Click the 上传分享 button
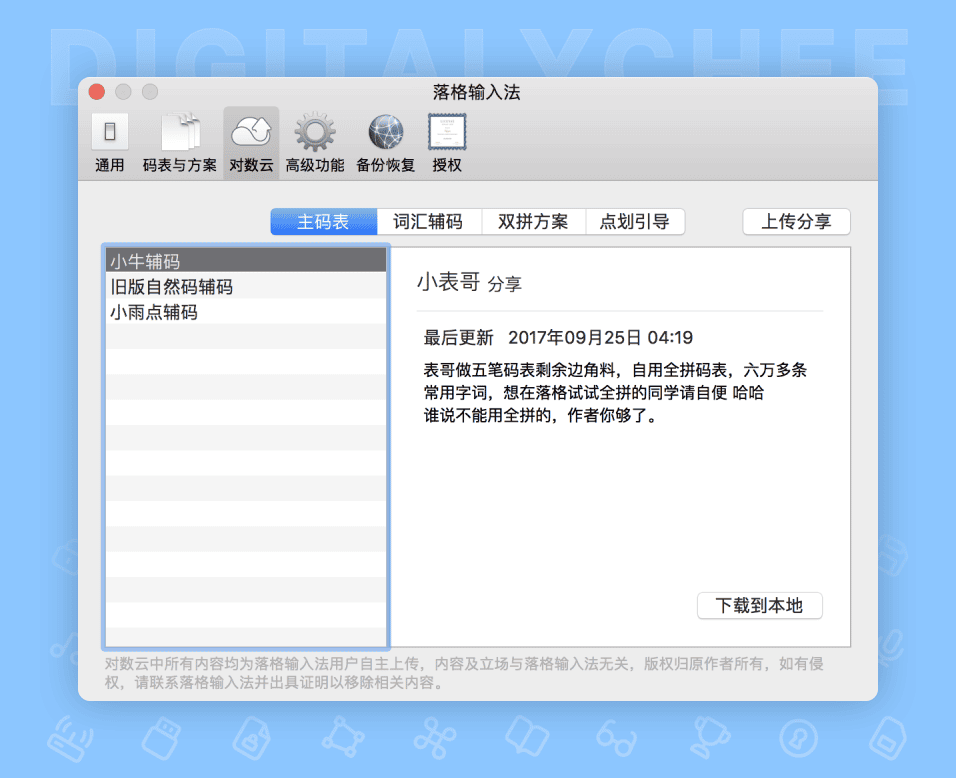The image size is (956, 778). coord(796,221)
